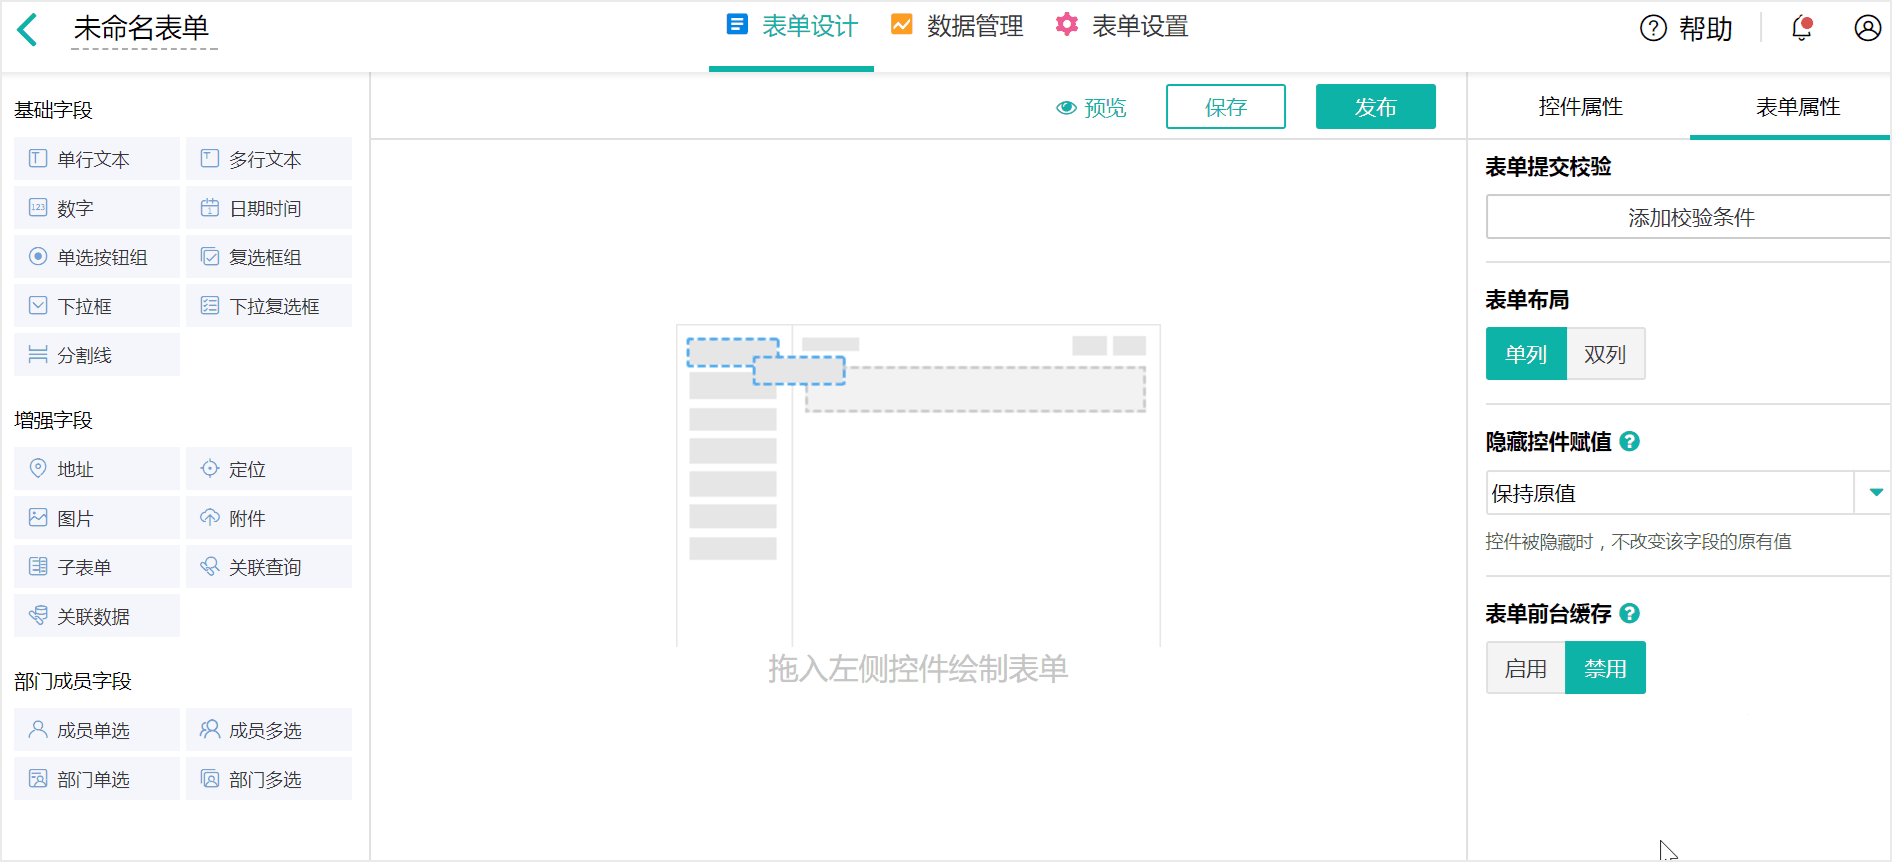
Task: Click the 单选按钮组 radio icon
Action: [x=38, y=256]
